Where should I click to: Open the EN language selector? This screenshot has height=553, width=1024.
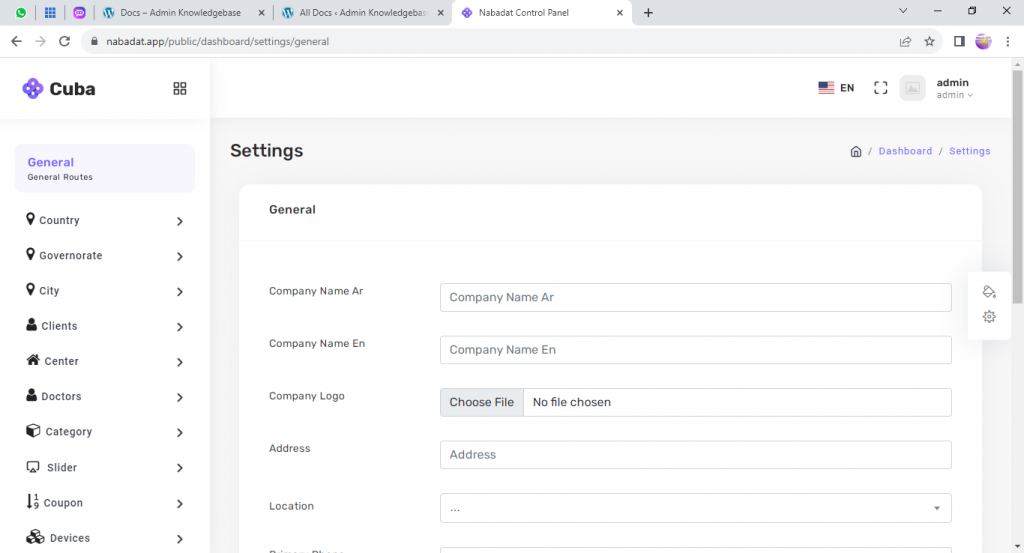coord(836,88)
